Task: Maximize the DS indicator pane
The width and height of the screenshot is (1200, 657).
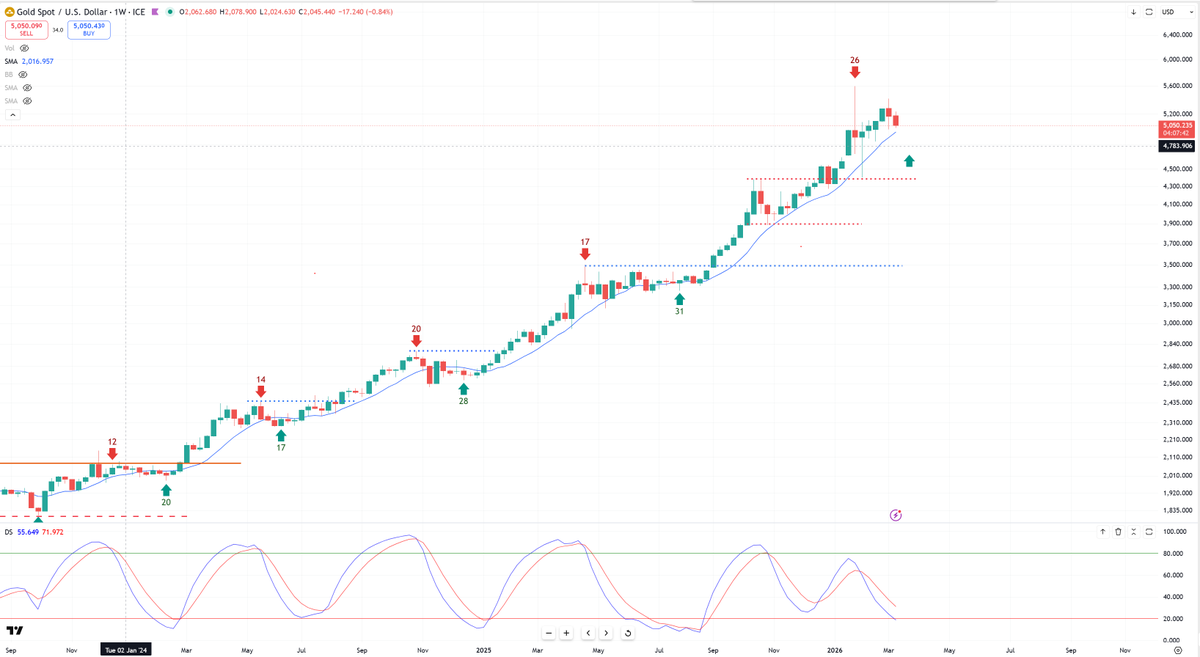Action: [1149, 532]
